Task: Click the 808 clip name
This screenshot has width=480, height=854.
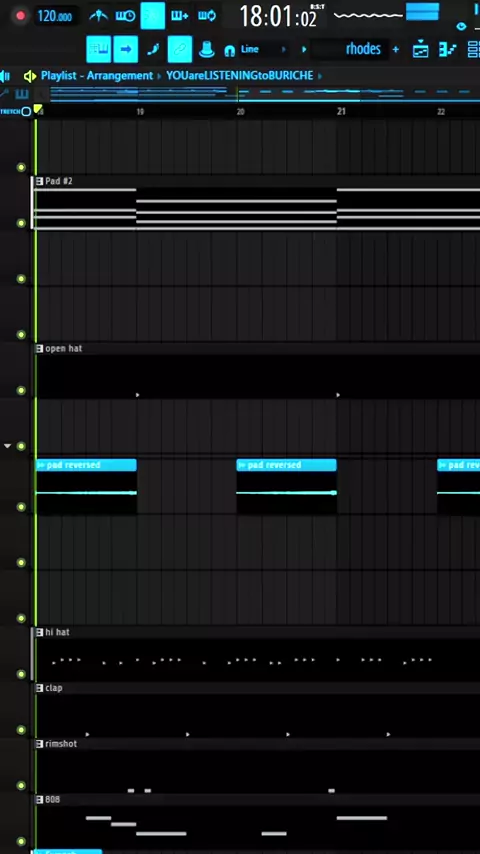Action: click(52, 800)
